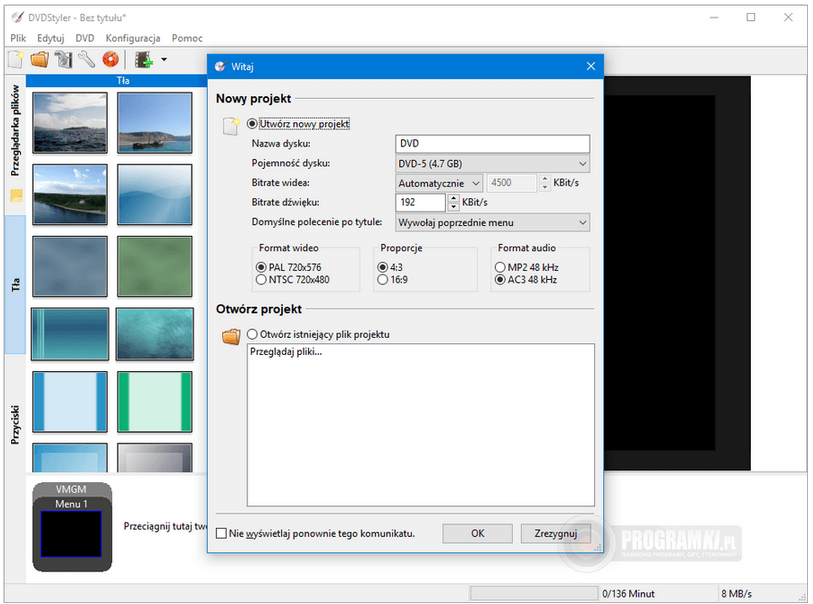Click Przeglądaj pliki... entry in list
The height and width of the screenshot is (604, 813).
(x=286, y=352)
